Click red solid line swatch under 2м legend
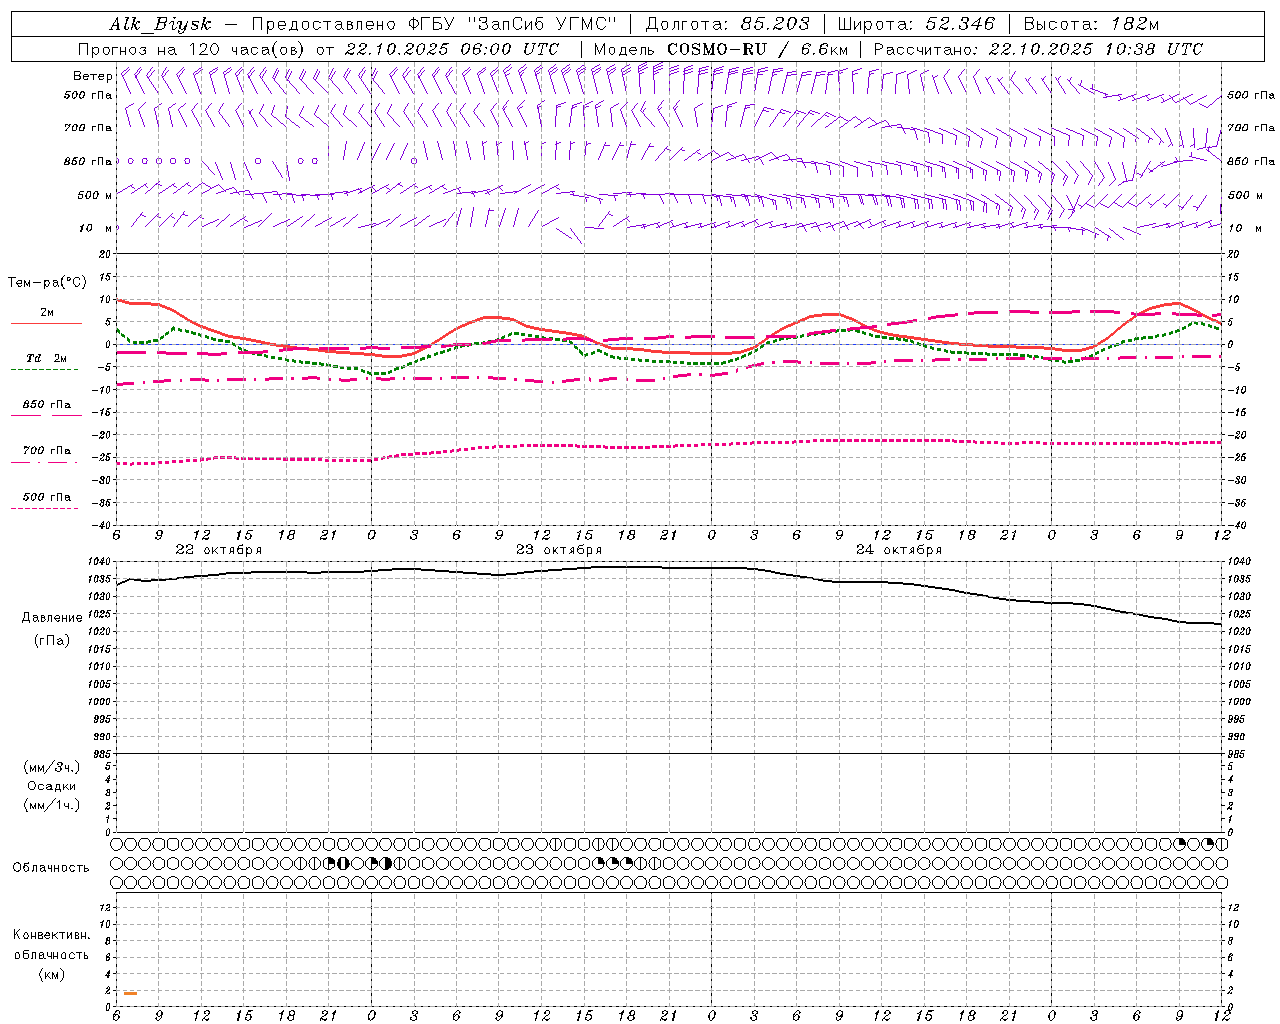The height and width of the screenshot is (1024, 1280). pos(46,324)
